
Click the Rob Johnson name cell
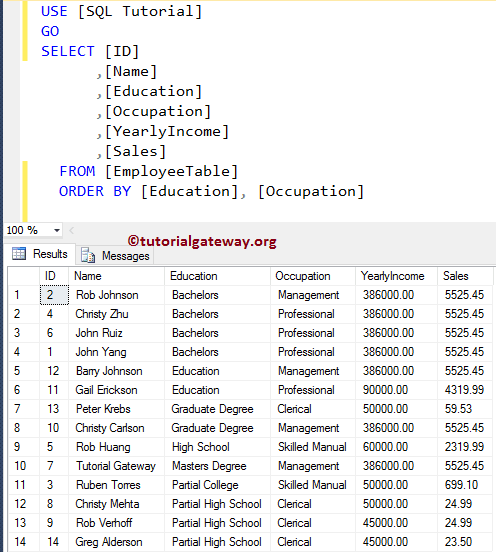coord(117,295)
